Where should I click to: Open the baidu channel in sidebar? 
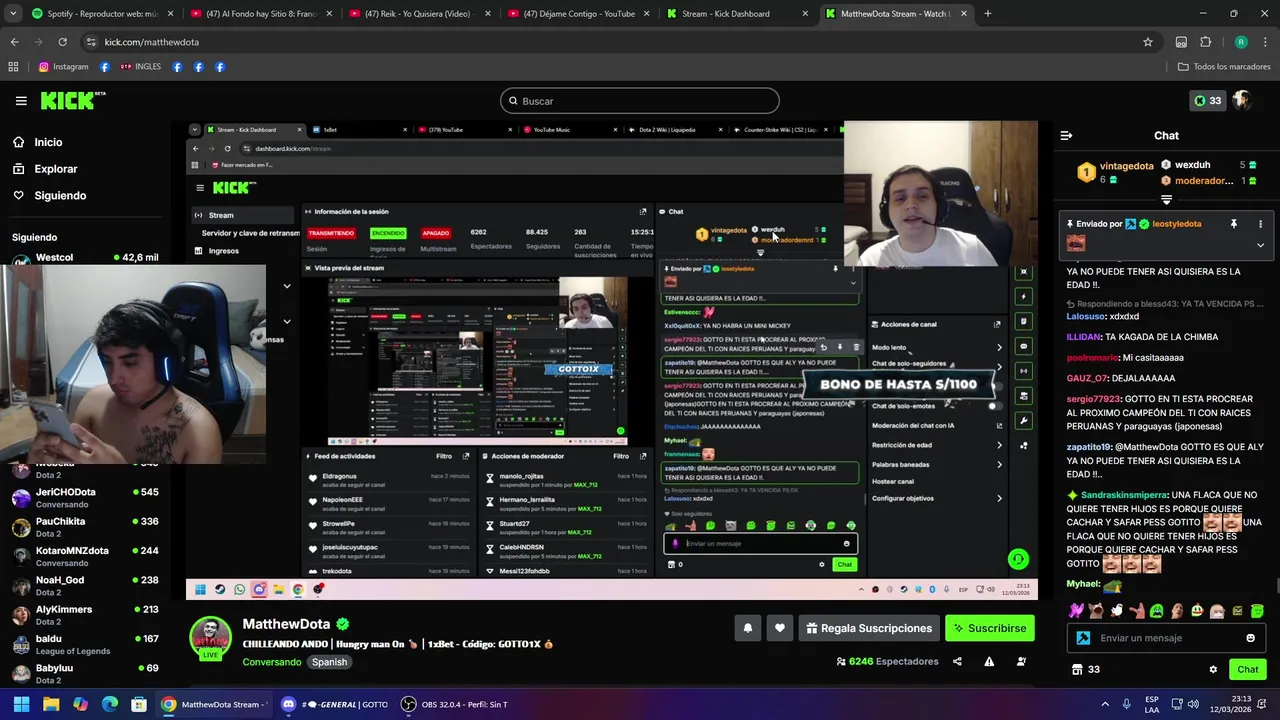(84, 644)
